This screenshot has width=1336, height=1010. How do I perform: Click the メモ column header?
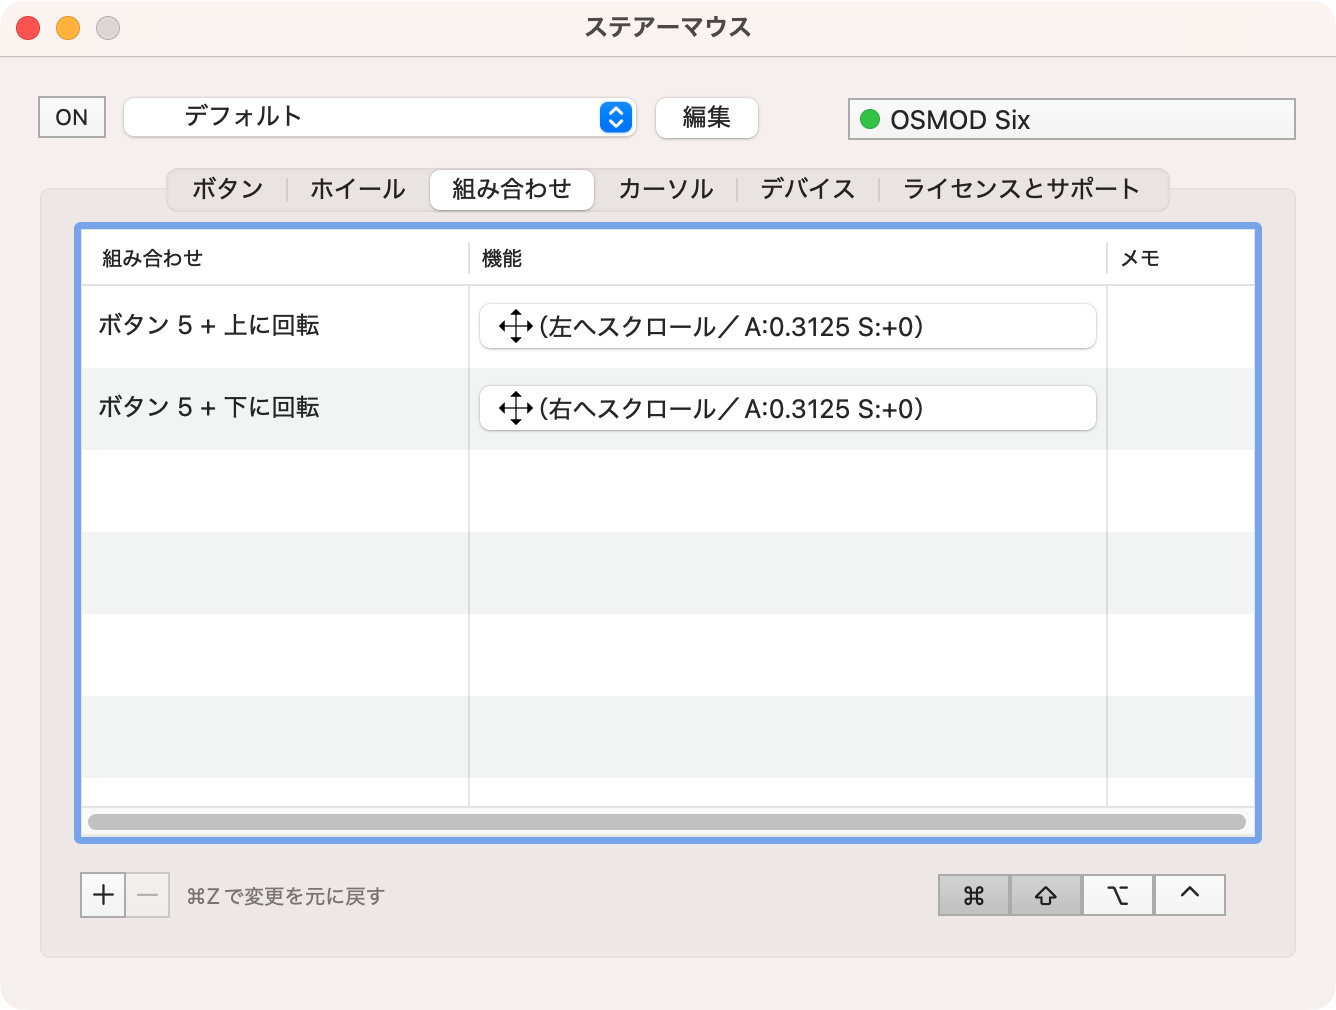[1181, 258]
